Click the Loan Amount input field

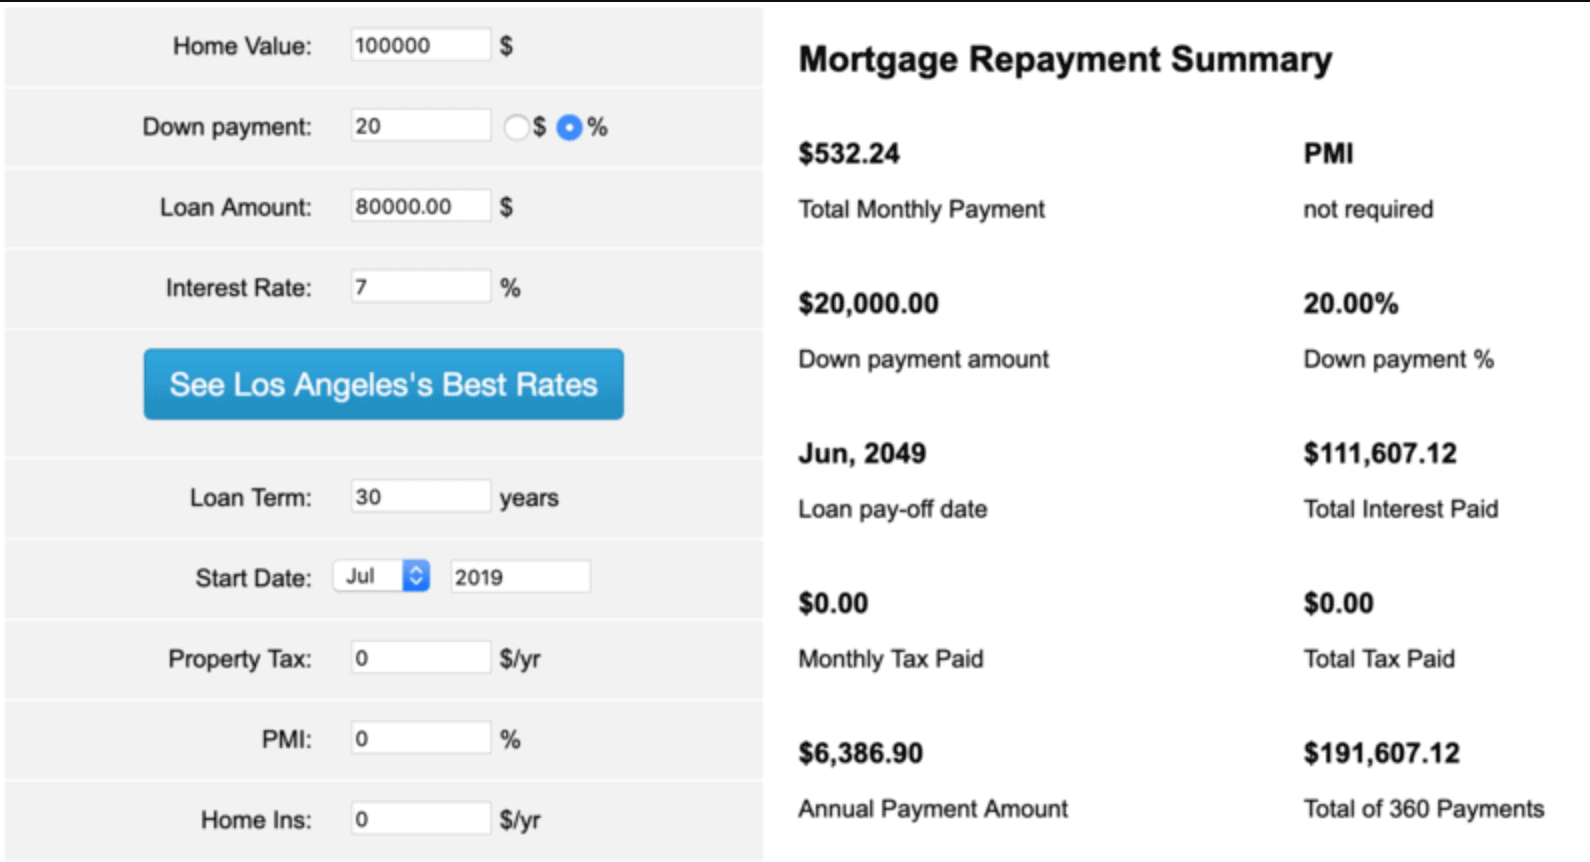[420, 206]
